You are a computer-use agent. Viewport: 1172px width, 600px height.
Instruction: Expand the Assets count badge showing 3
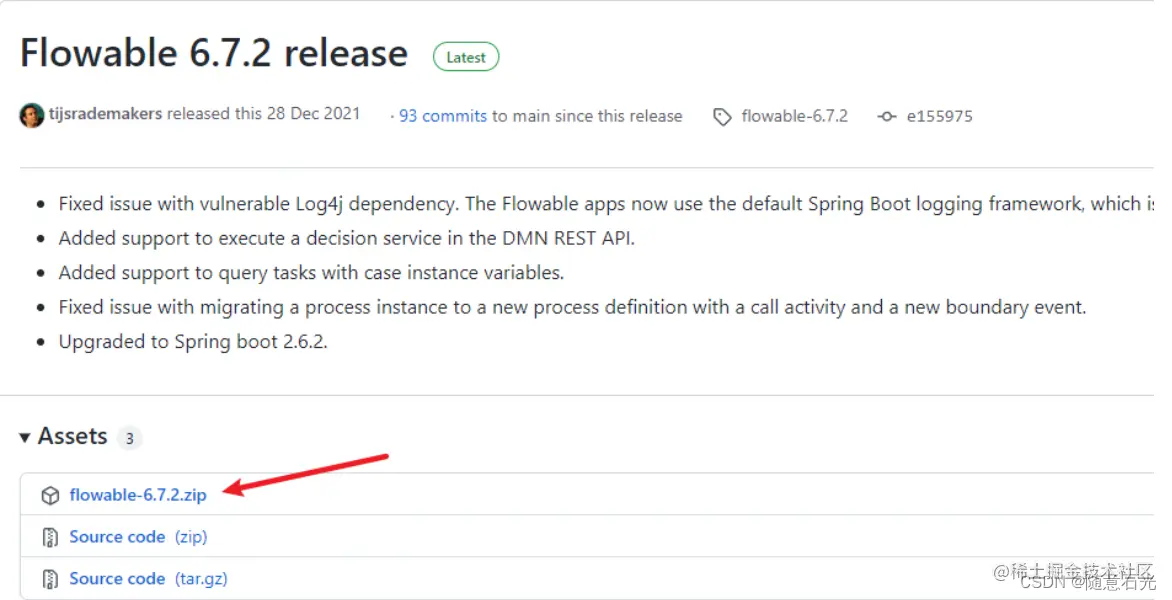pos(130,438)
